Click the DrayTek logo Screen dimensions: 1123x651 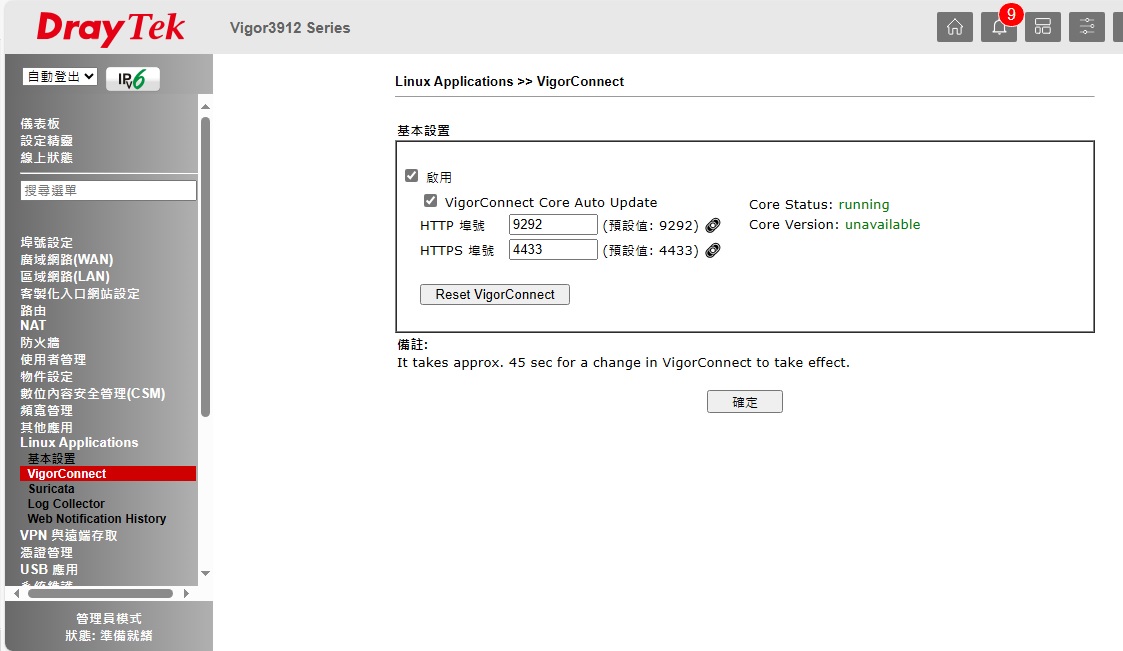click(110, 28)
